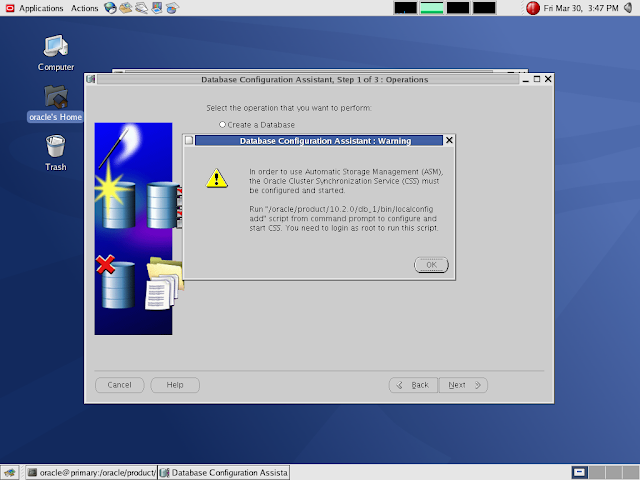
Task: Click OK in the Warning dialog
Action: [431, 265]
